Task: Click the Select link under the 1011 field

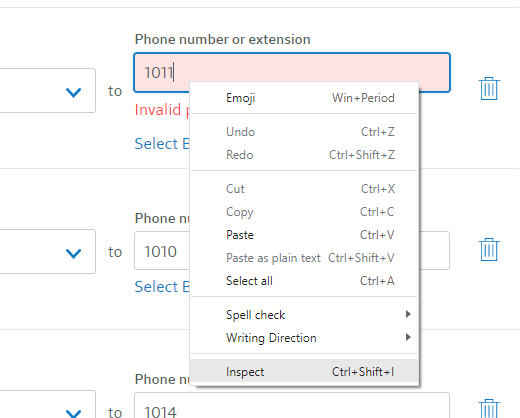Action: pyautogui.click(x=162, y=144)
